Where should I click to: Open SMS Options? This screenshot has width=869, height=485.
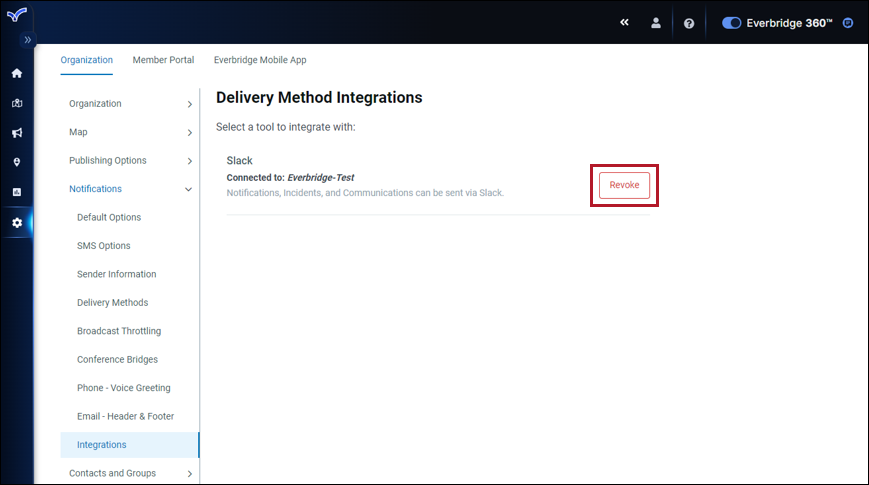pyautogui.click(x=104, y=246)
